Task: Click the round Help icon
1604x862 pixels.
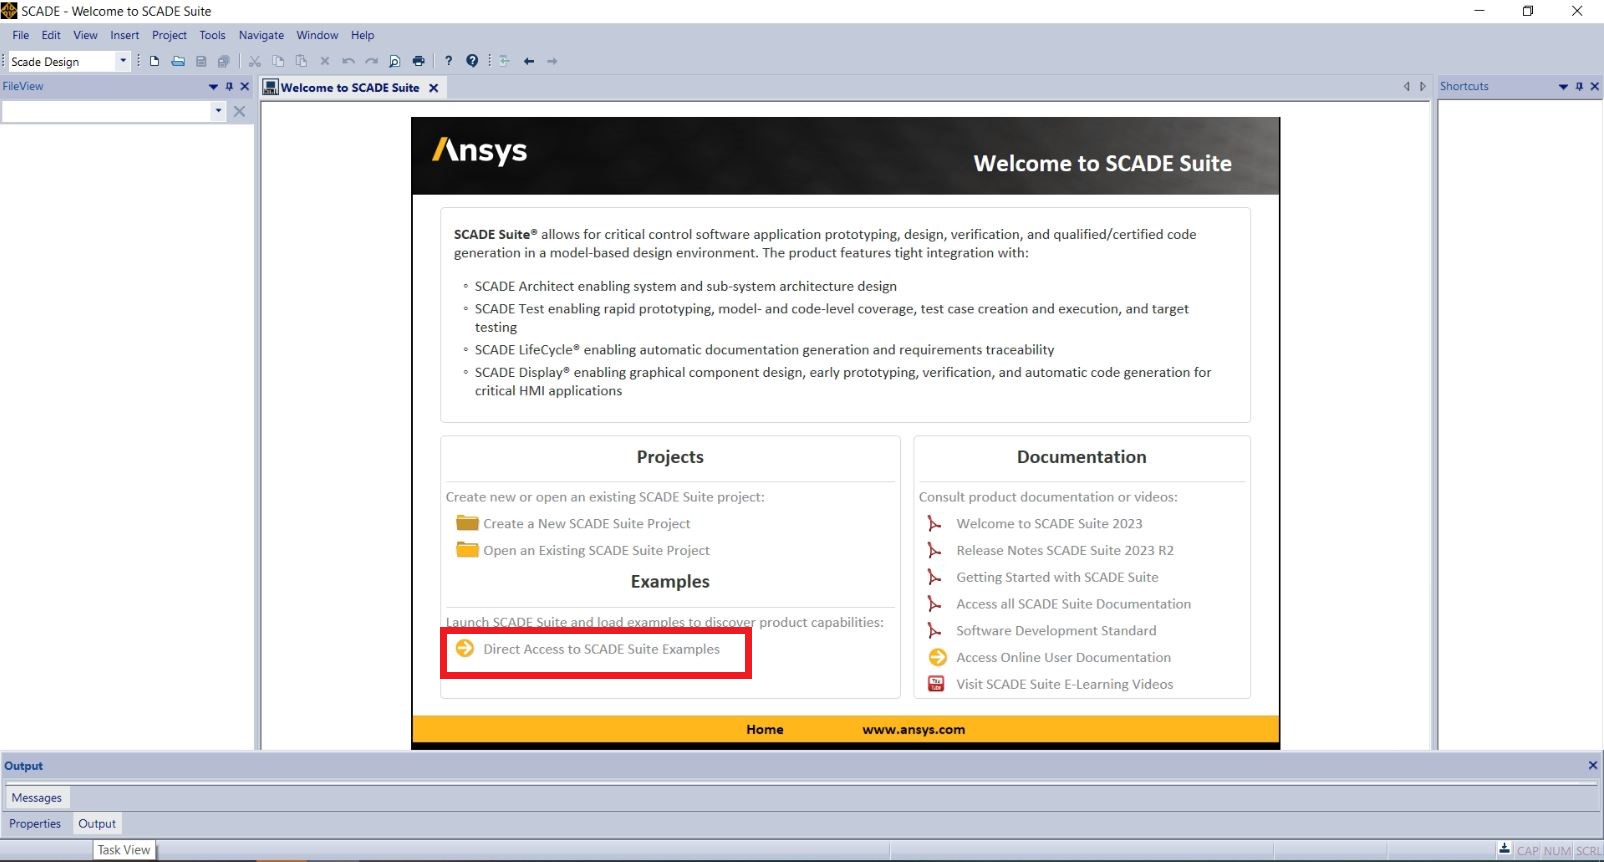Action: [472, 61]
